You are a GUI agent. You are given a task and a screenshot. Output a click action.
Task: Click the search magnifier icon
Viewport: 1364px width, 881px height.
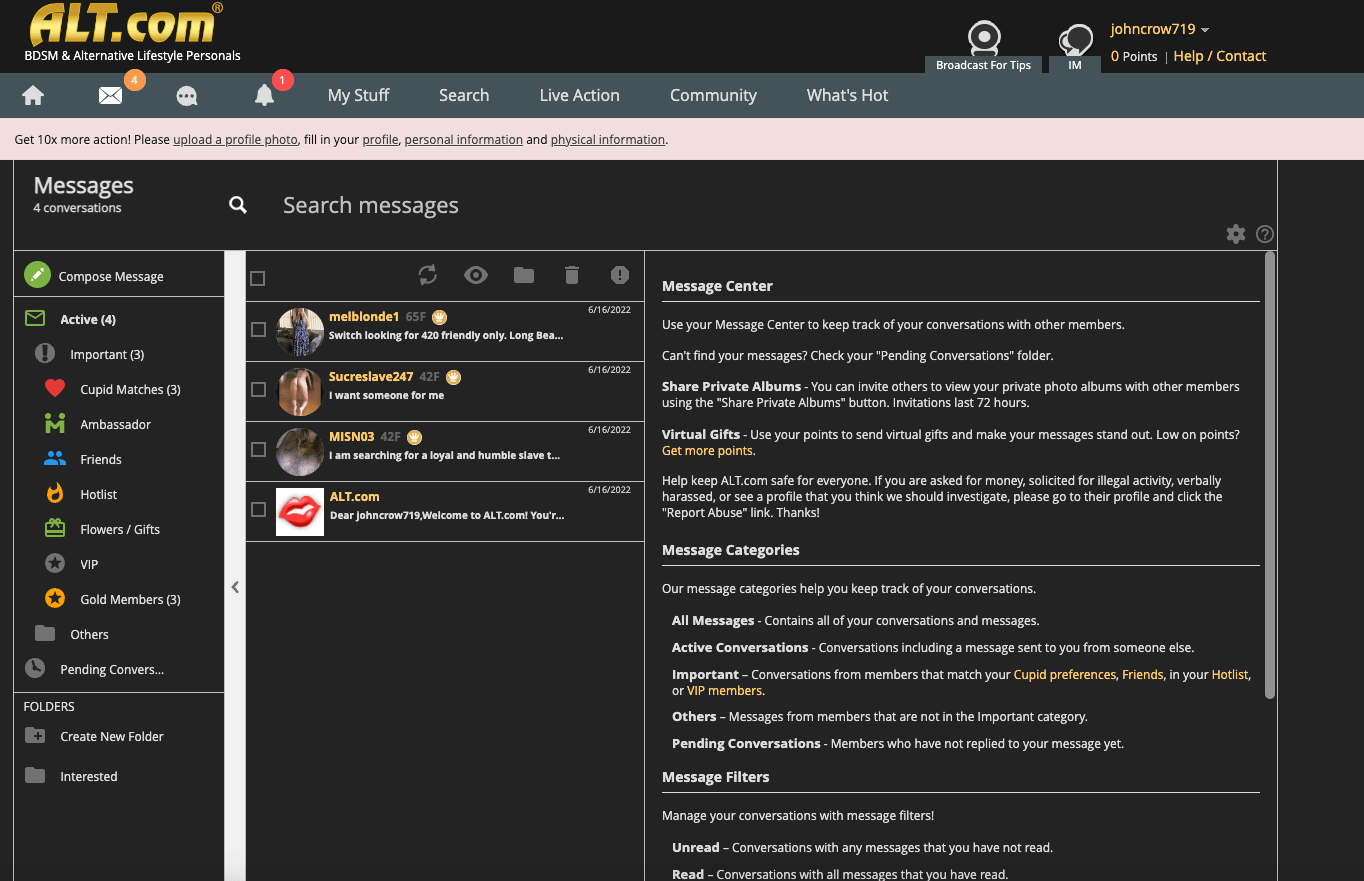click(238, 205)
